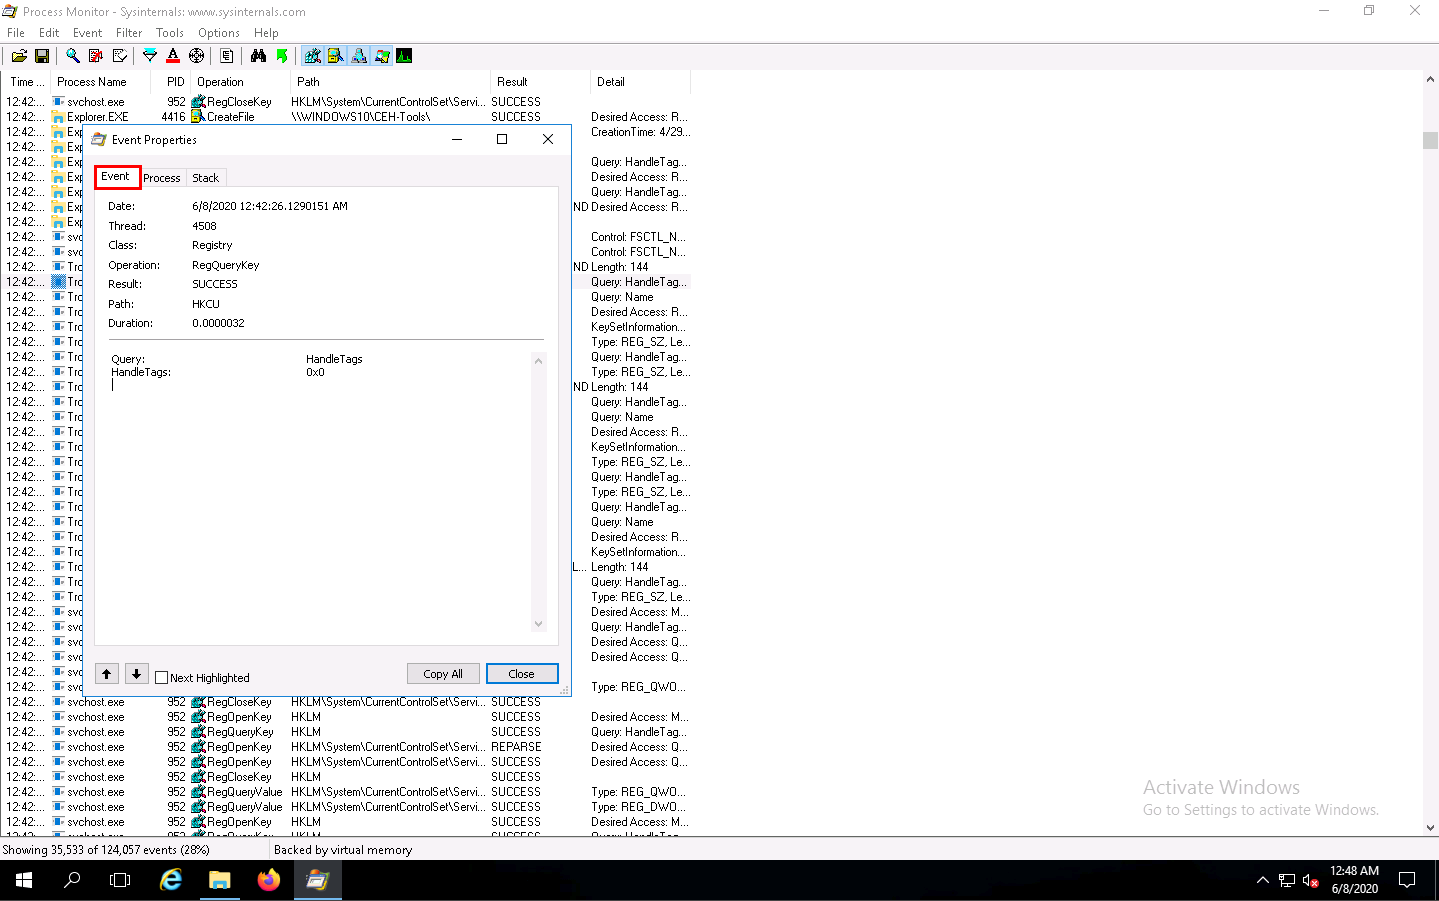This screenshot has width=1439, height=901.
Task: Click the Autoscroll toolbar icon
Action: [x=96, y=56]
